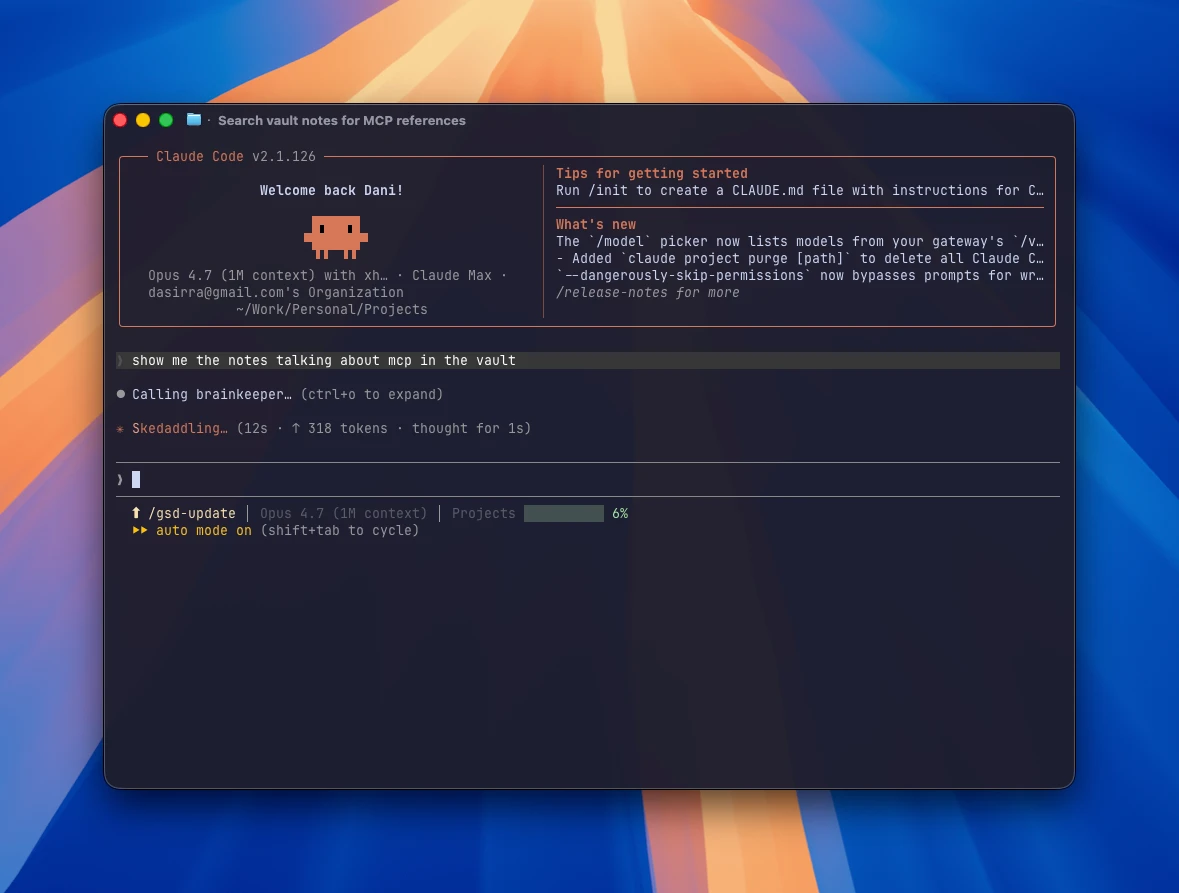The height and width of the screenshot is (893, 1179).
Task: Click the "What's new" heading
Action: pos(596,224)
